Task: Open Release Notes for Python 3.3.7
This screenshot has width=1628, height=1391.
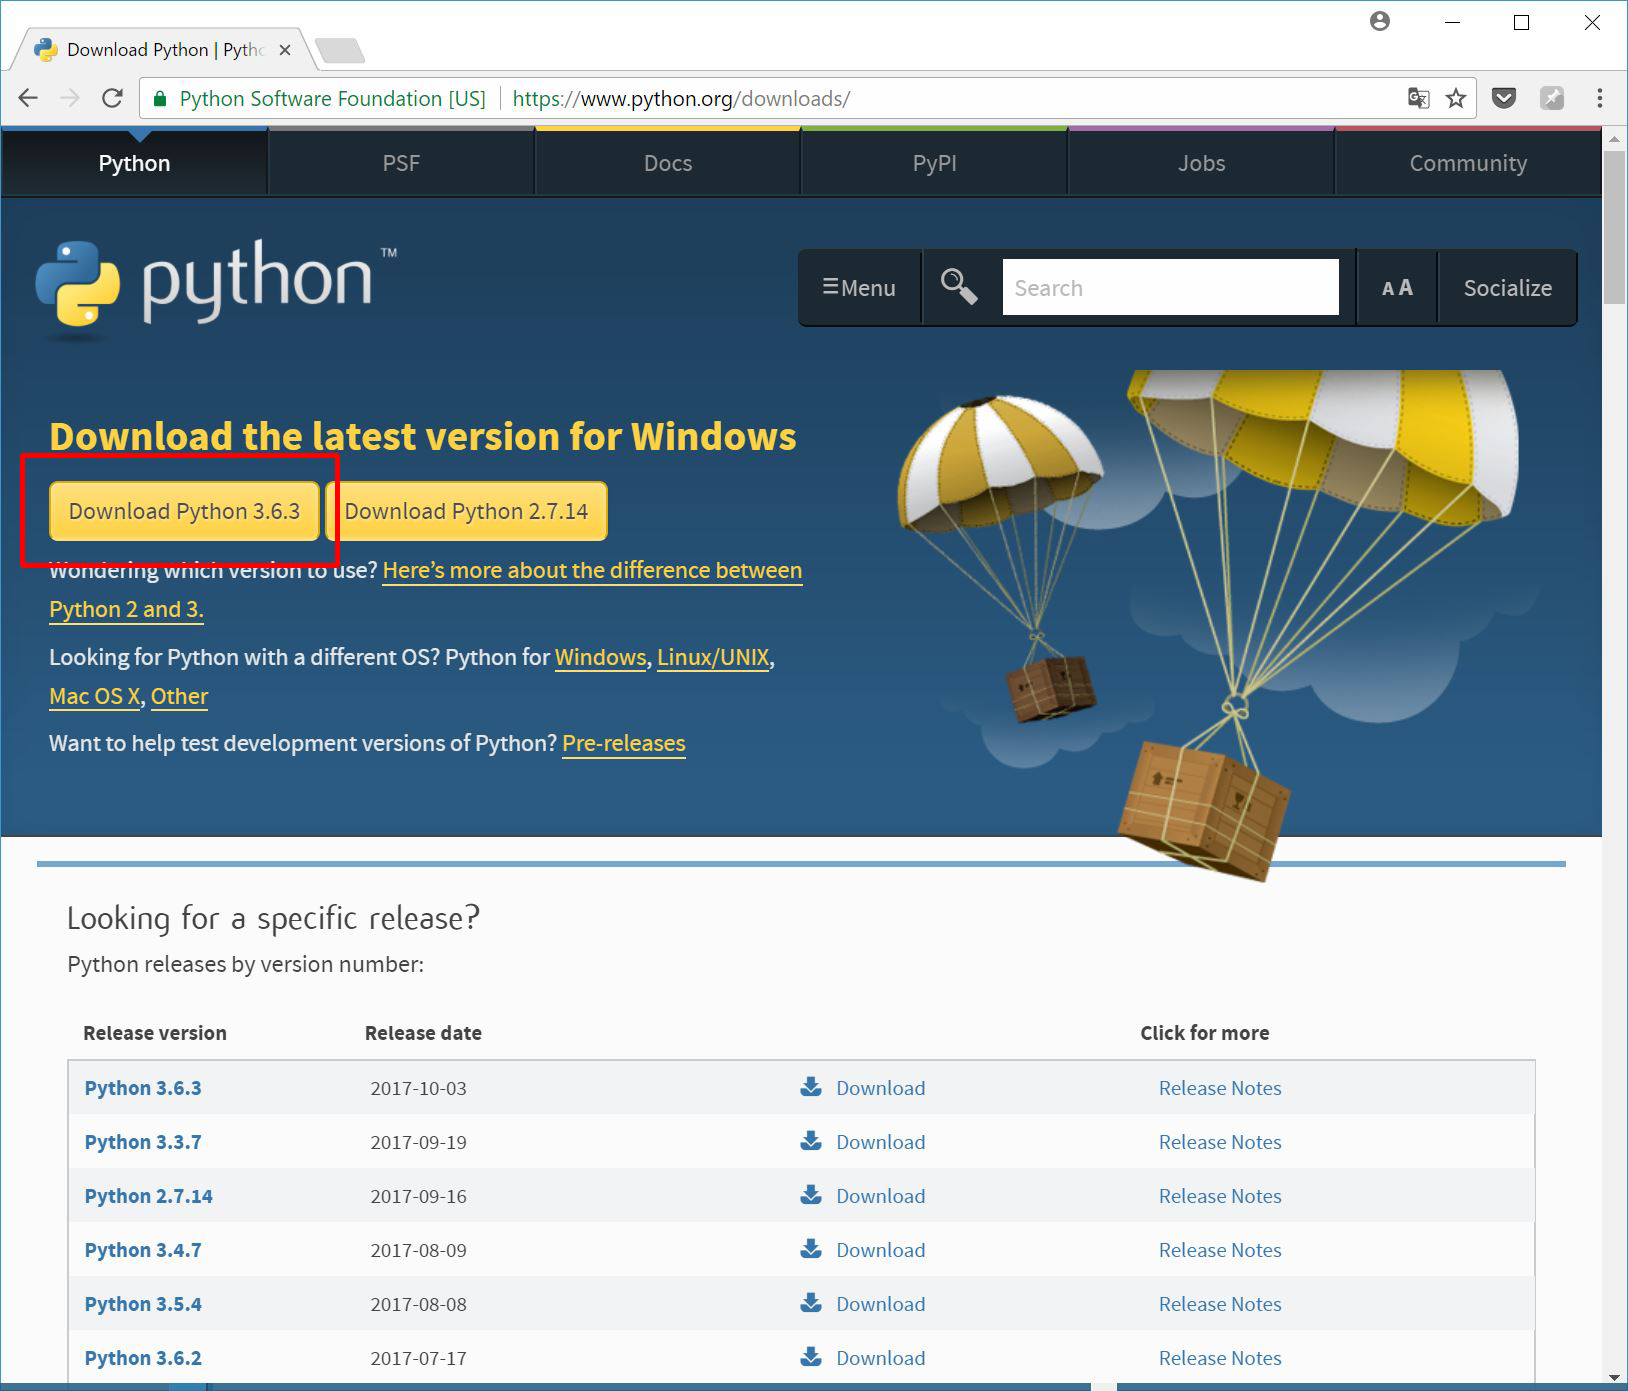Action: (1220, 1142)
